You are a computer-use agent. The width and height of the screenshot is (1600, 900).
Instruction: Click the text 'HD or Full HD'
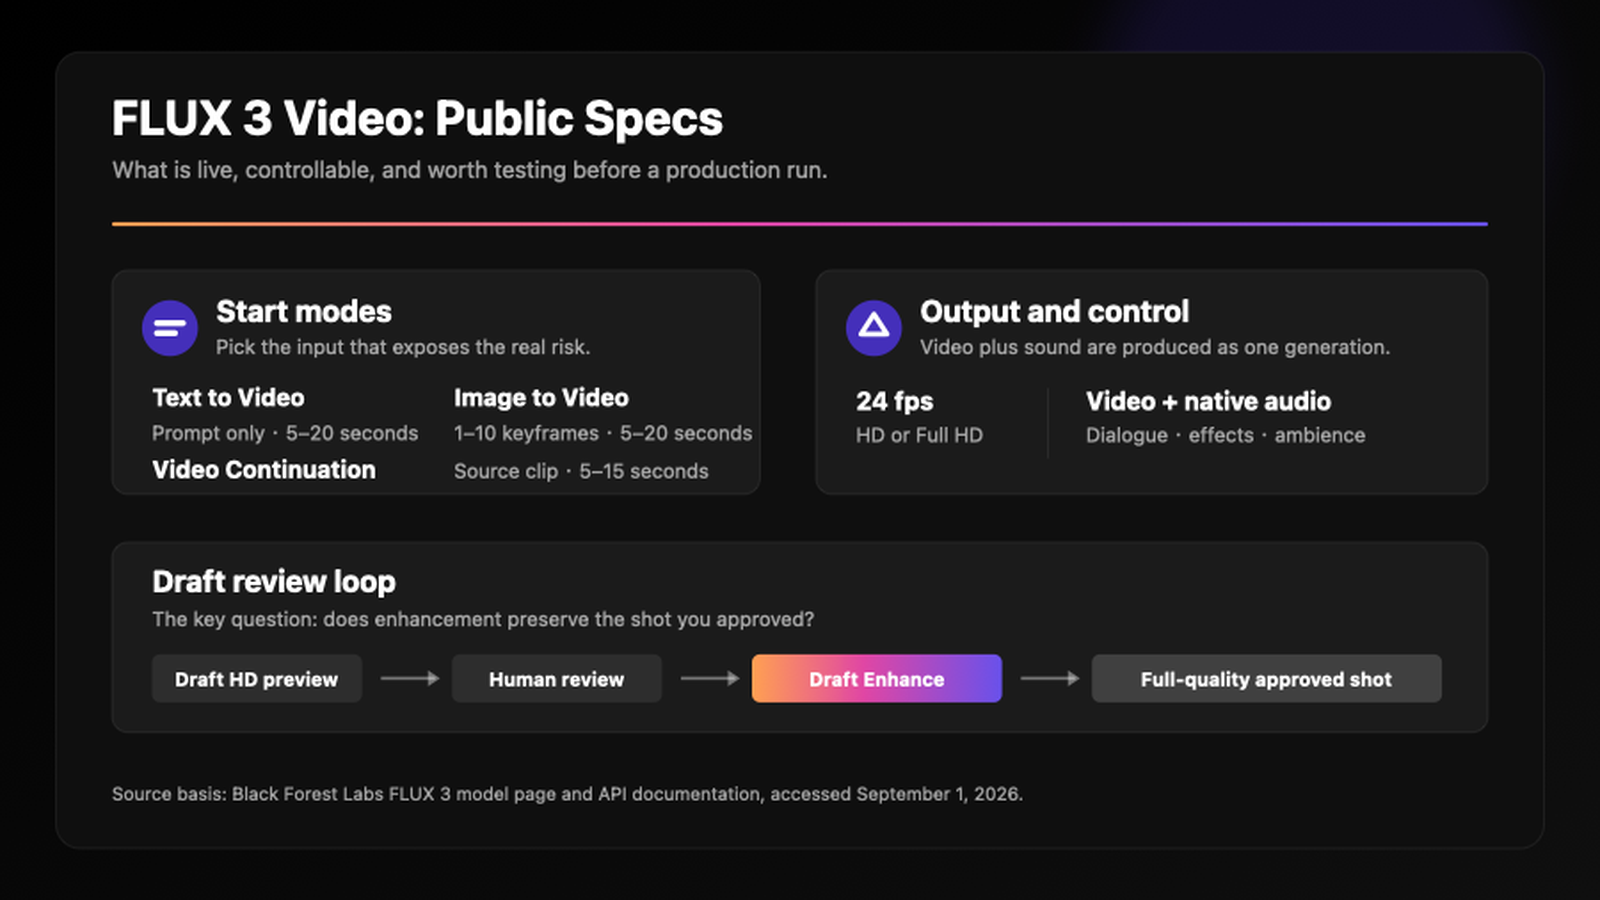click(920, 436)
